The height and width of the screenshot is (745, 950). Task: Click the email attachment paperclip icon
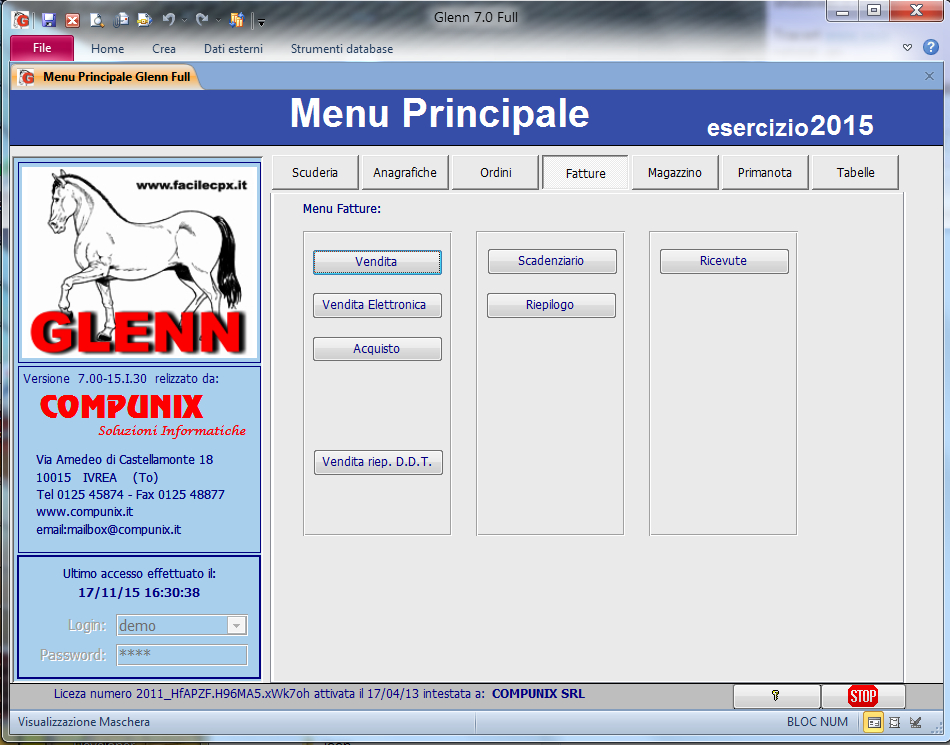[x=121, y=20]
